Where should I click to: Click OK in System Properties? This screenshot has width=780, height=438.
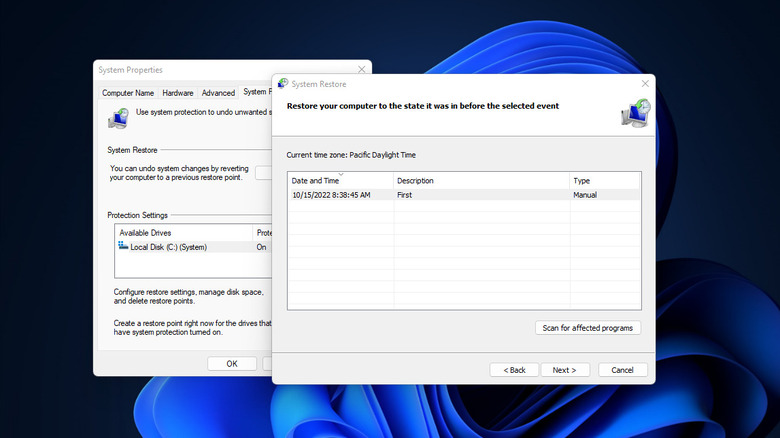pyautogui.click(x=232, y=364)
